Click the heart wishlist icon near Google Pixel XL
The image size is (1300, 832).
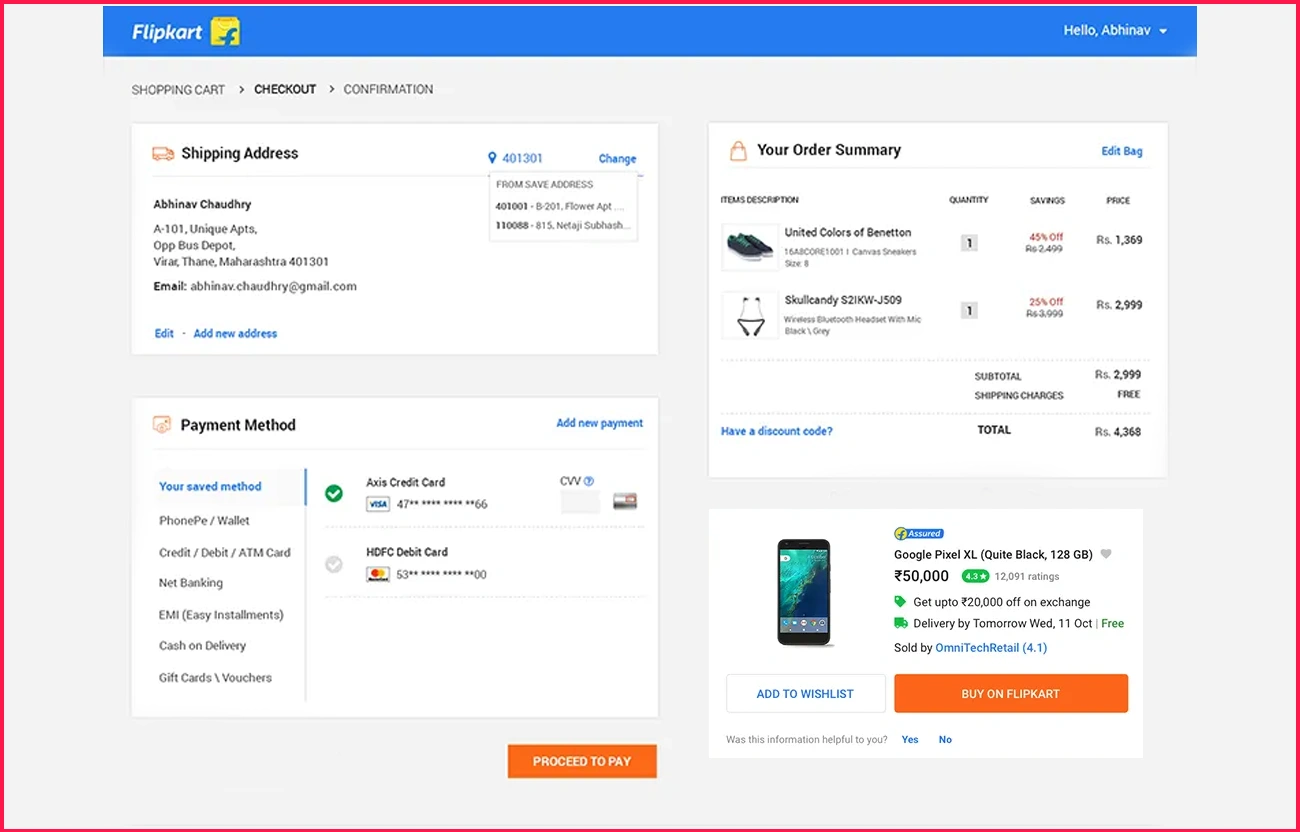[x=1106, y=554]
